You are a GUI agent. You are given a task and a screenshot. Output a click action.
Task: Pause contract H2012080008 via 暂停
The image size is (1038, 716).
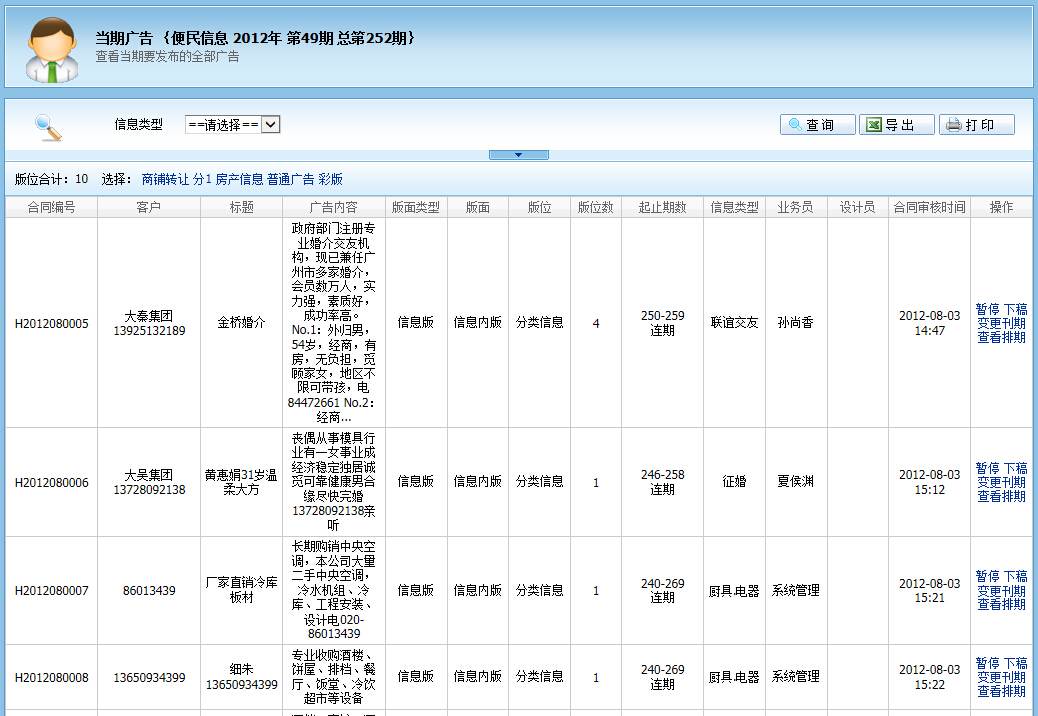pos(987,663)
